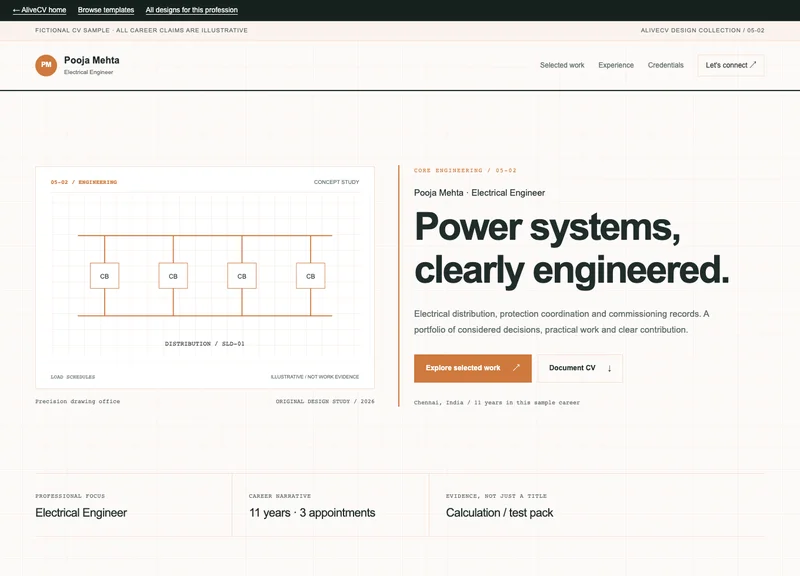The height and width of the screenshot is (576, 800).
Task: Click the 'DISTRIBUTION / SLD-01' caption
Action: coord(205,344)
